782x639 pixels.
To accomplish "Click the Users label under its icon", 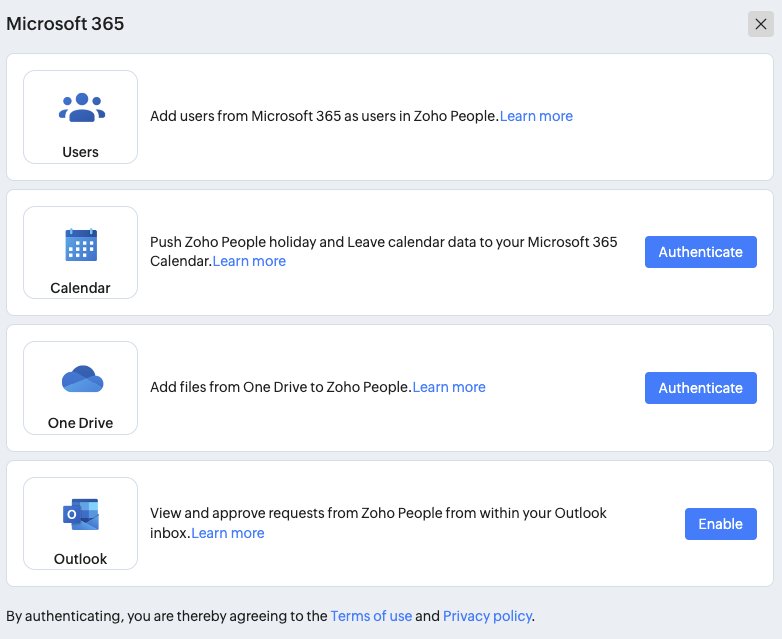I will click(x=81, y=152).
